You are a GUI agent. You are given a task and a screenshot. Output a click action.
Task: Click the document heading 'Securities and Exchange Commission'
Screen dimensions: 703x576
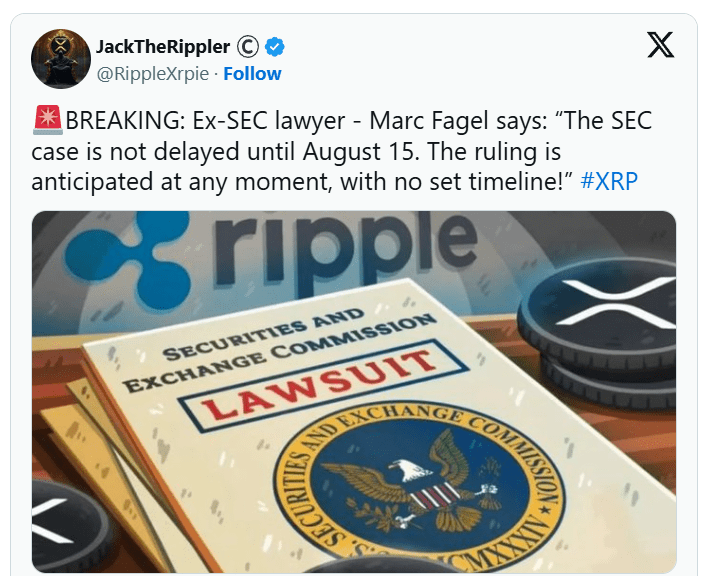279,349
